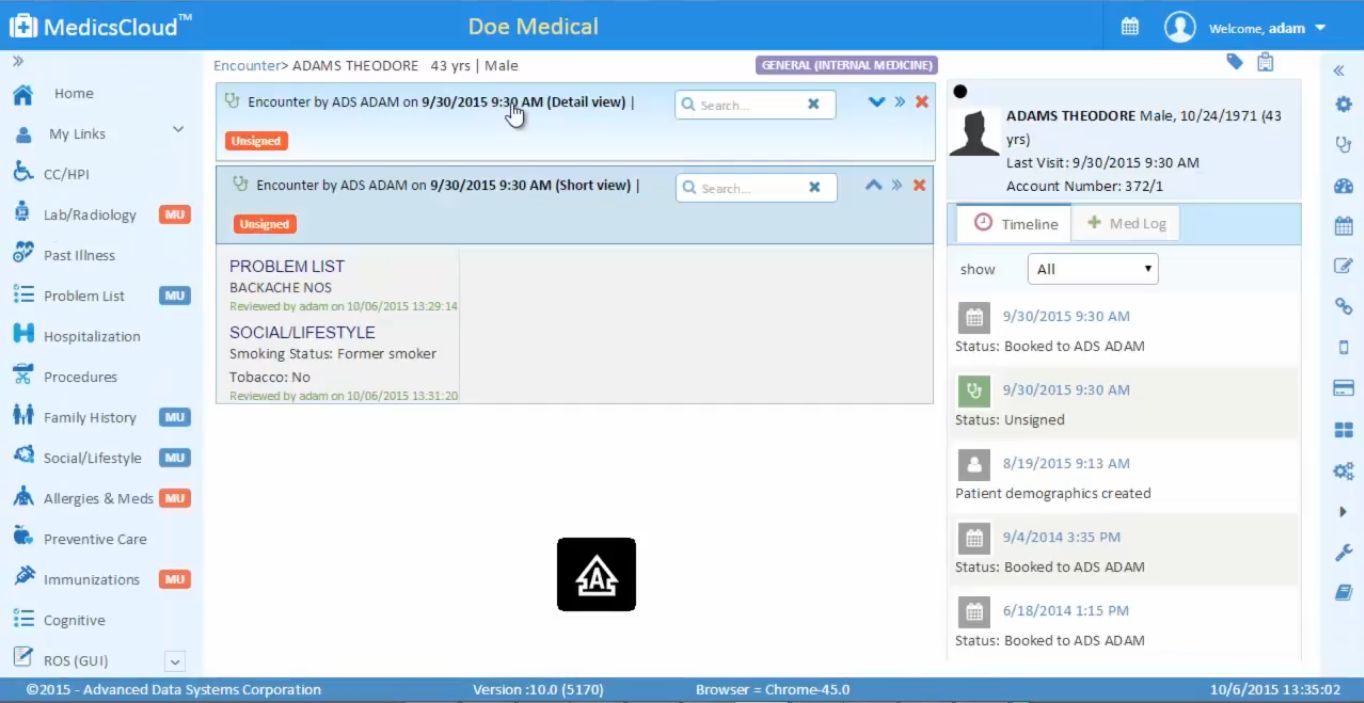Click the Allergies & Meds icon
Screen dimensions: 1364x703
pyautogui.click(x=23, y=496)
